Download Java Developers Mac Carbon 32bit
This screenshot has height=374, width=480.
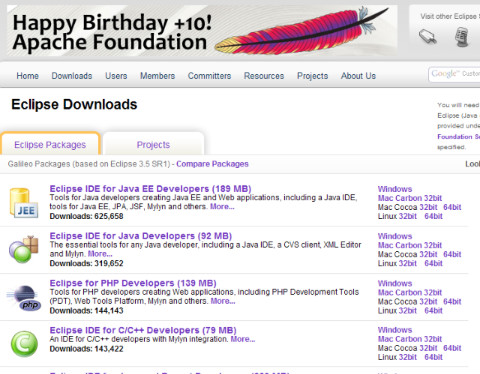tap(410, 245)
